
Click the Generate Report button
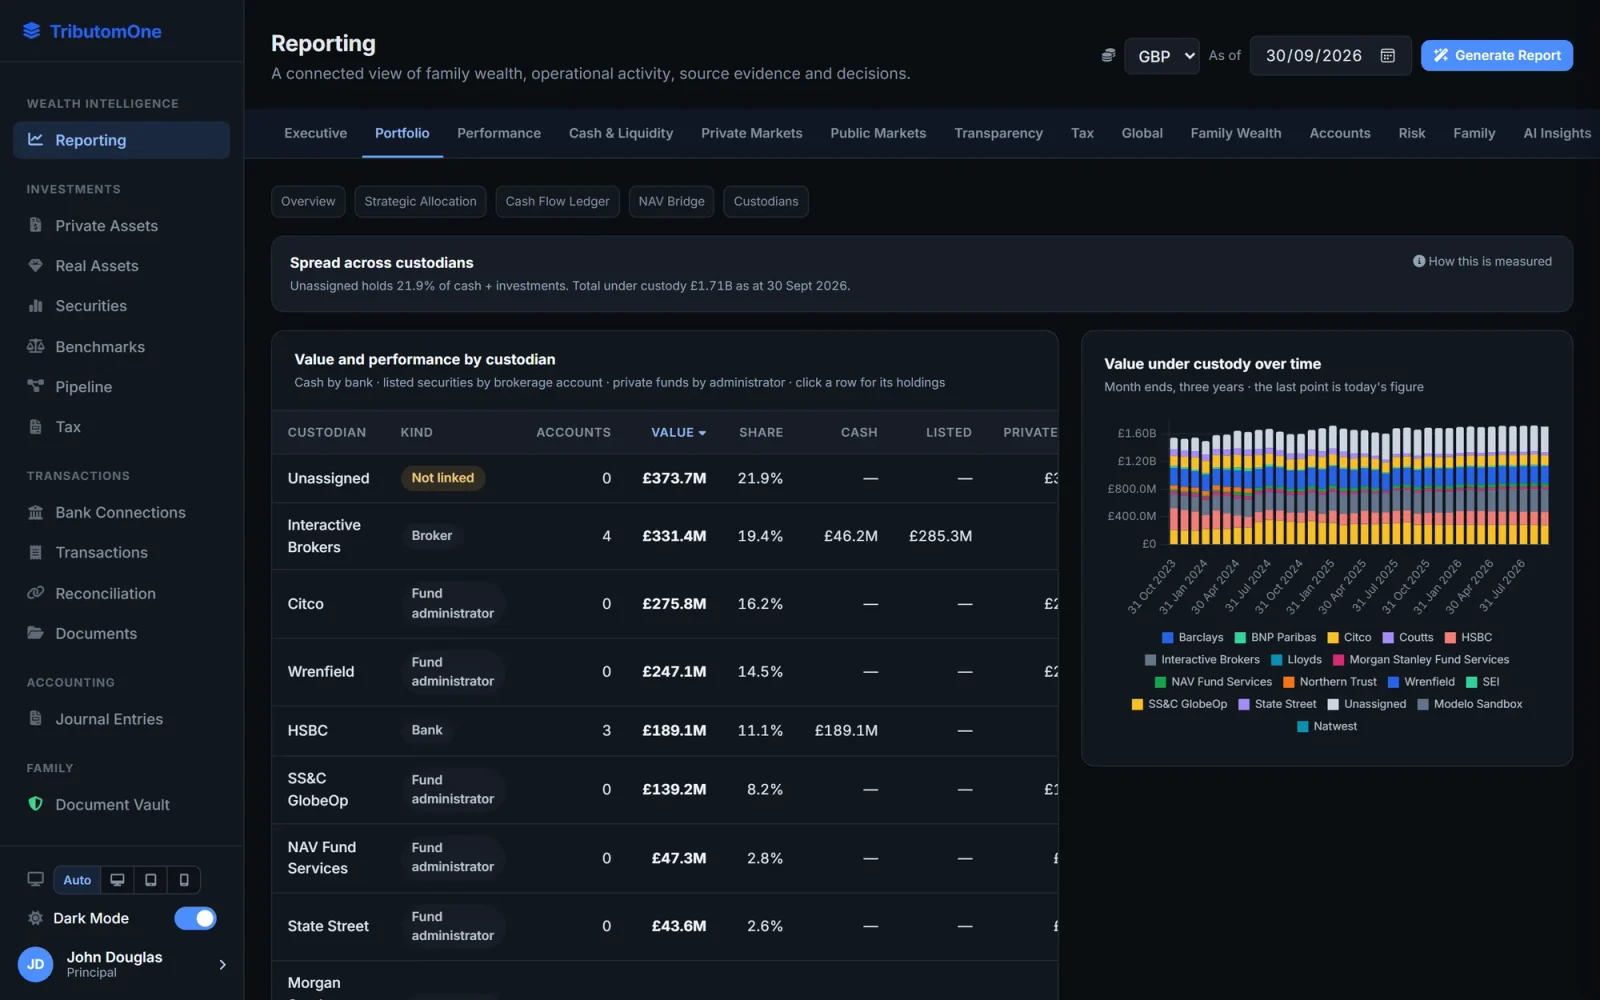click(1497, 56)
